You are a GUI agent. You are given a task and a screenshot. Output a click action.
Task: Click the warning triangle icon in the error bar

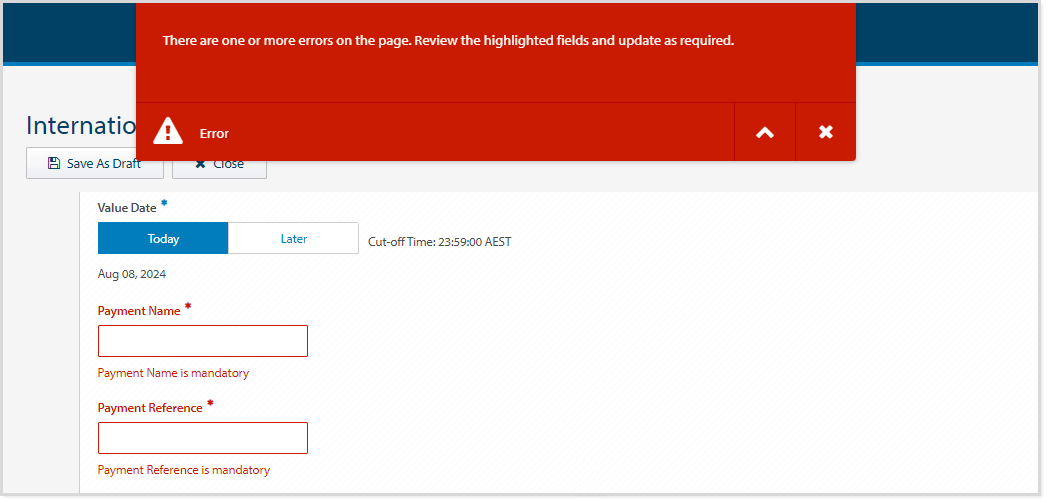point(168,131)
